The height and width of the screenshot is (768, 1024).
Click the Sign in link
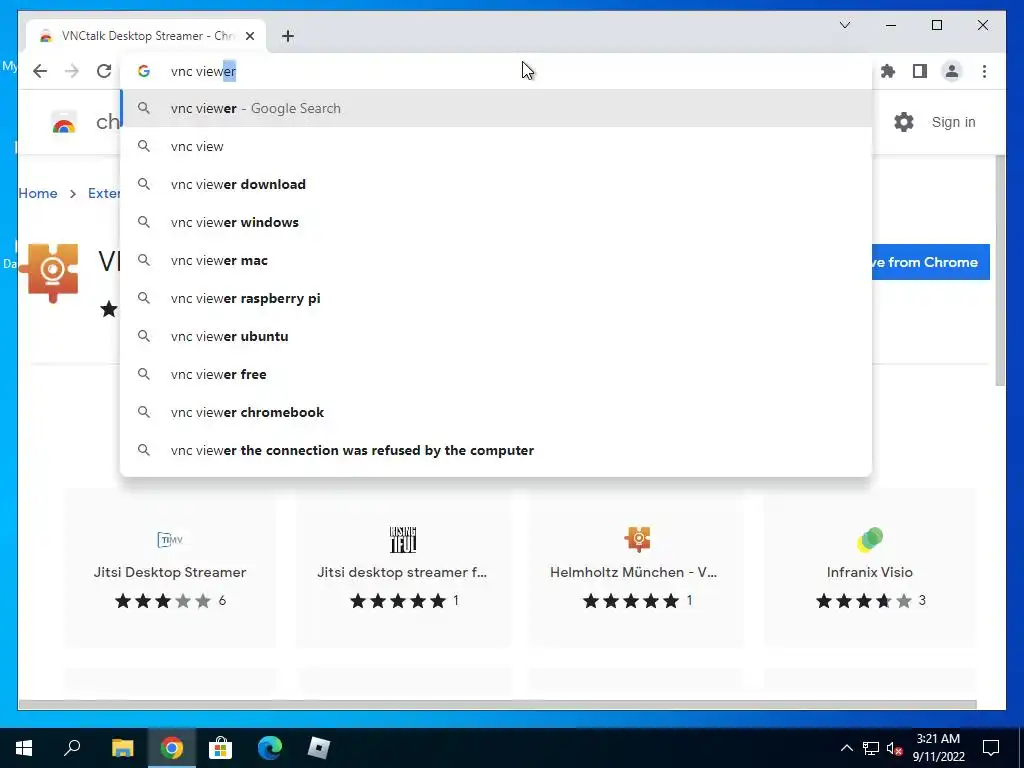pos(953,122)
